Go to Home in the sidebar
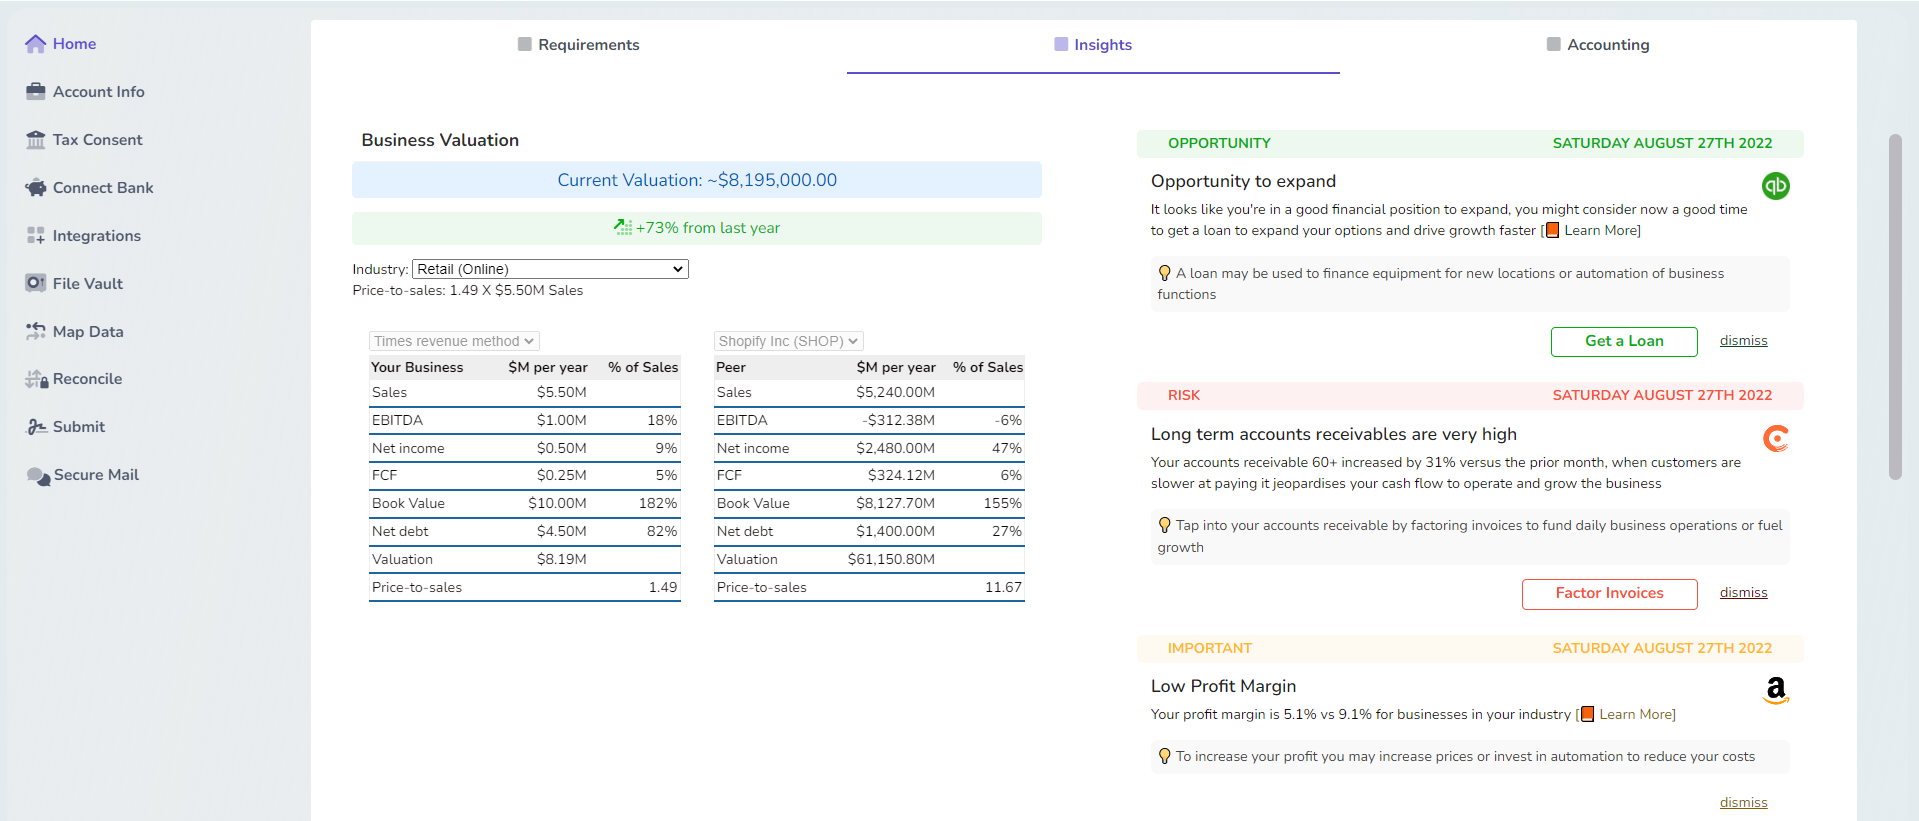The width and height of the screenshot is (1919, 821). (x=61, y=44)
